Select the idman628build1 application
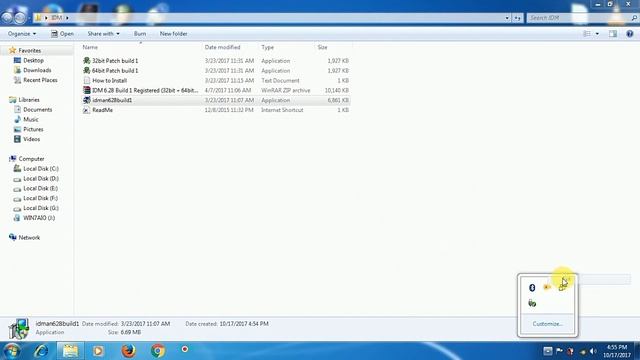640x360 pixels. tap(216, 100)
